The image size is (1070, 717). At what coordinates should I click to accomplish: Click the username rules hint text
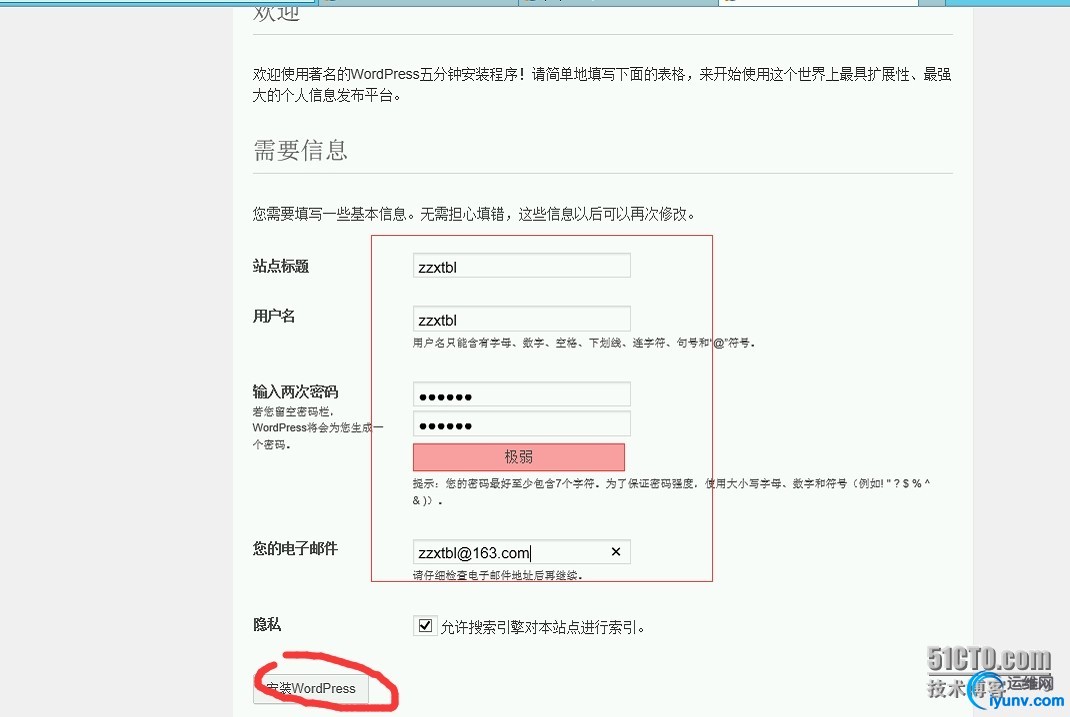583,342
